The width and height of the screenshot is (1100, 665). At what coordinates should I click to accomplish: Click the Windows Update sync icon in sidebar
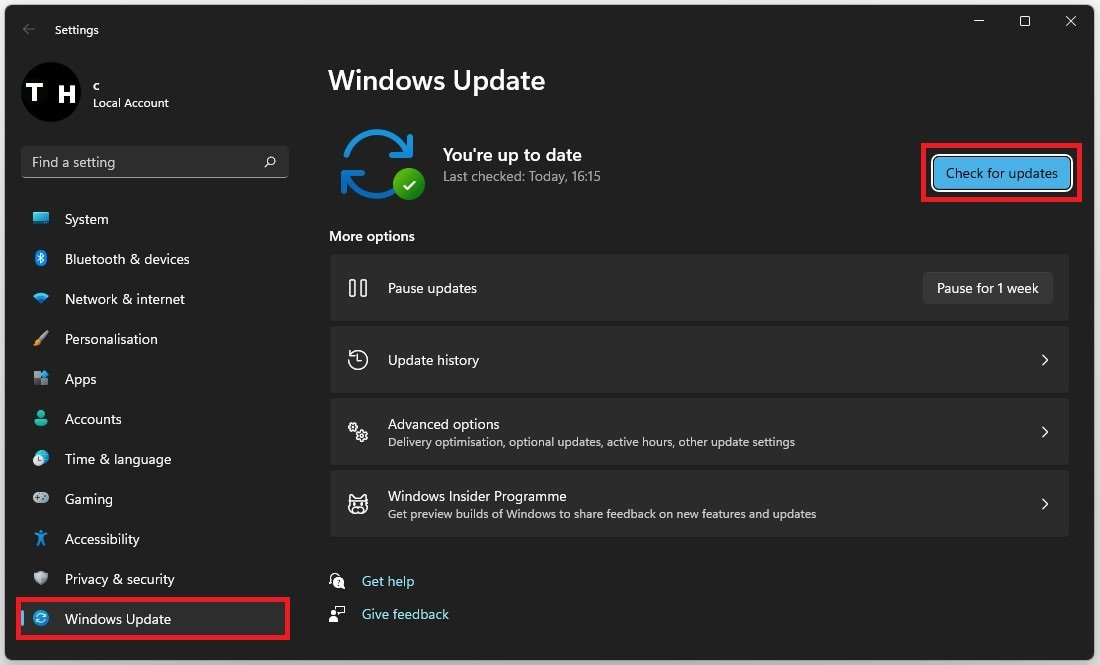[41, 618]
